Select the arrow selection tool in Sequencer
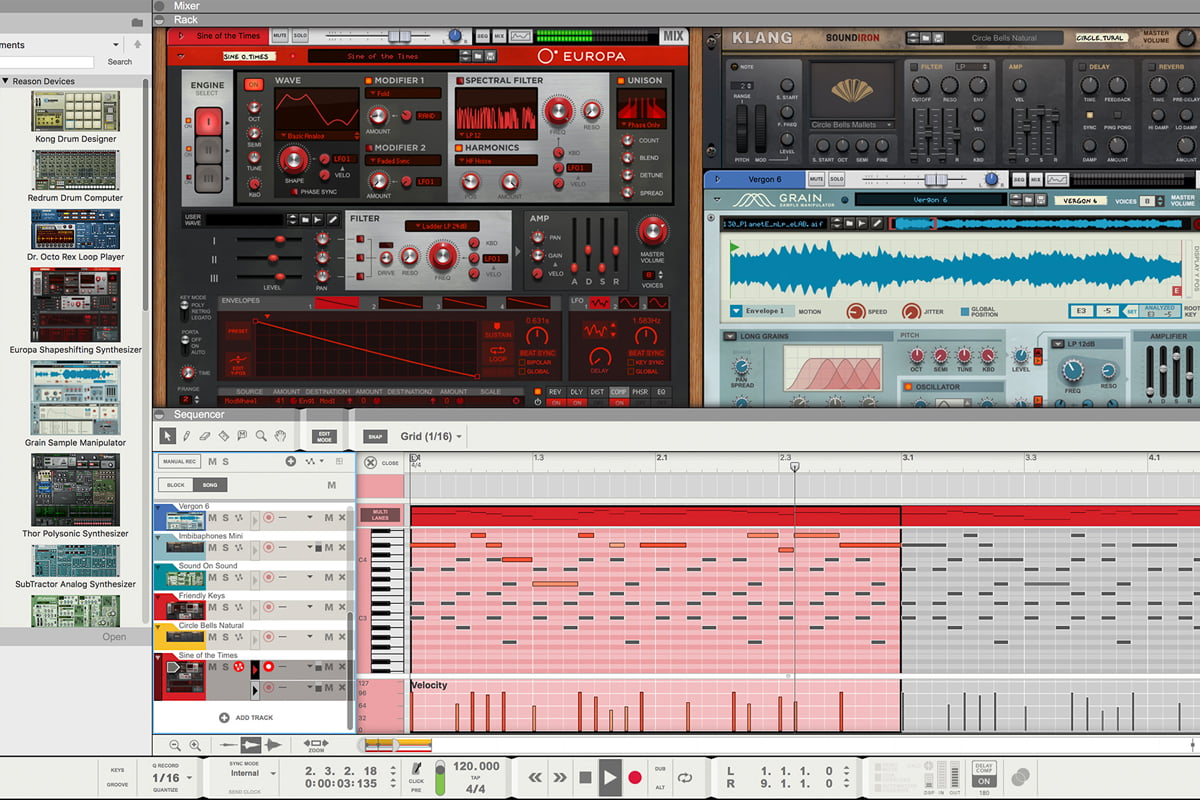 coord(167,436)
